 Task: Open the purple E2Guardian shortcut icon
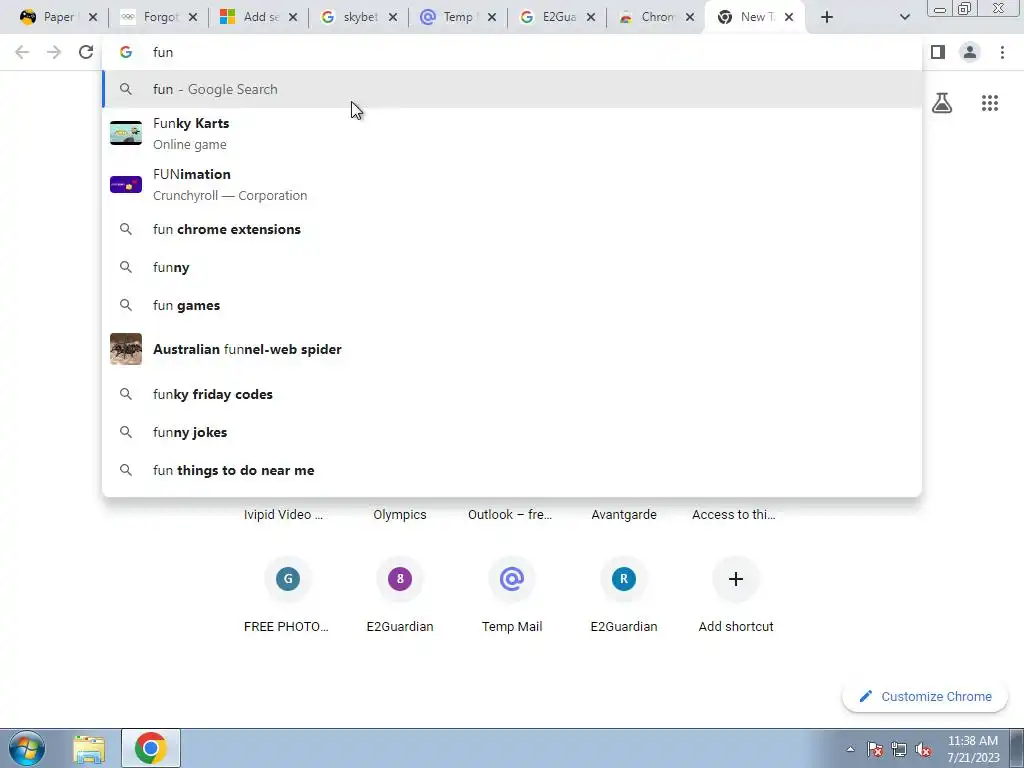(x=400, y=579)
